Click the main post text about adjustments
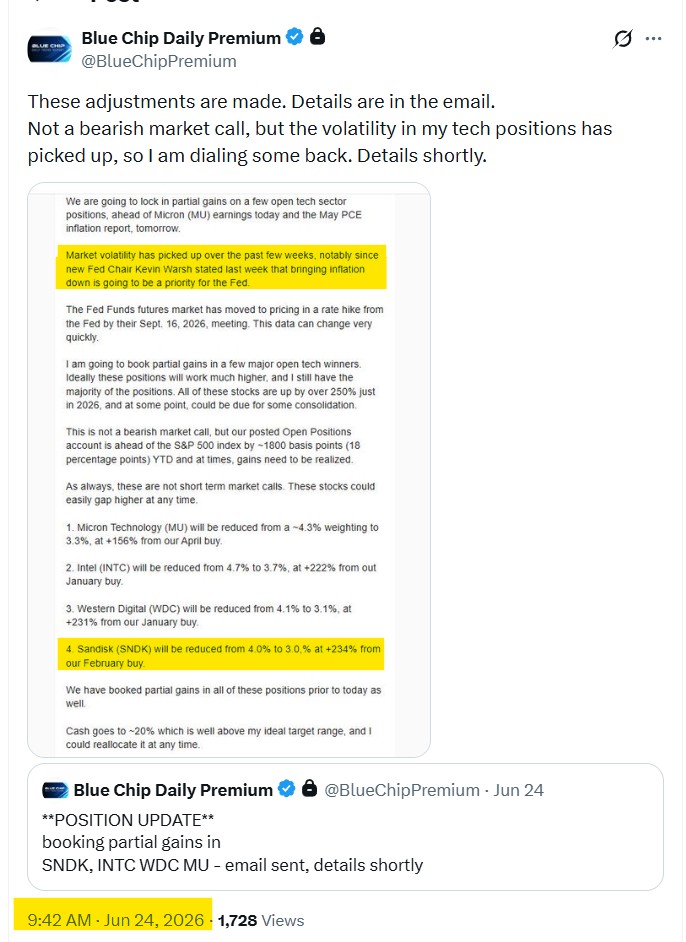 pyautogui.click(x=320, y=129)
